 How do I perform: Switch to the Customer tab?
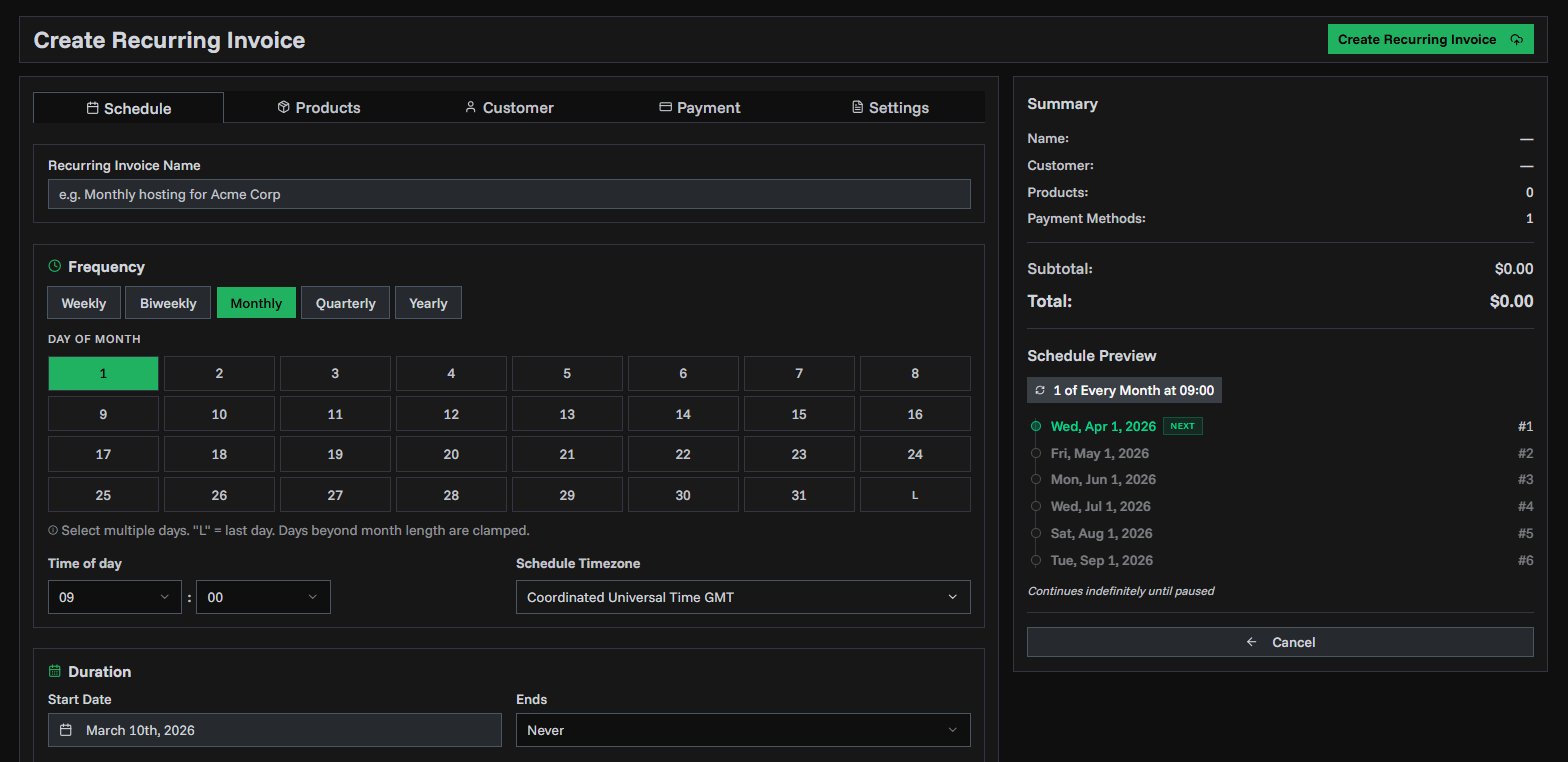[x=509, y=108]
